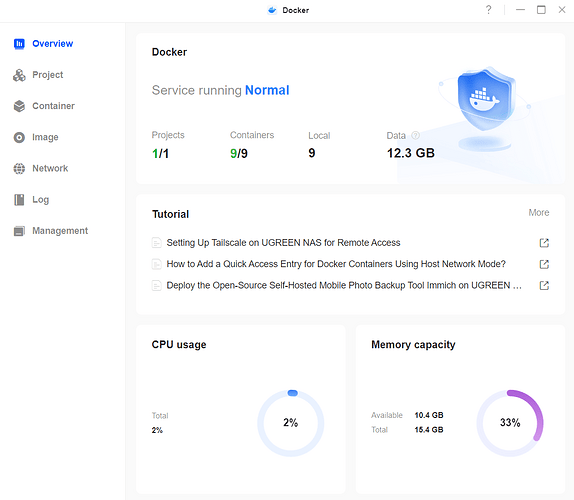Click More in the Tutorial panel
The width and height of the screenshot is (574, 500).
(x=538, y=213)
